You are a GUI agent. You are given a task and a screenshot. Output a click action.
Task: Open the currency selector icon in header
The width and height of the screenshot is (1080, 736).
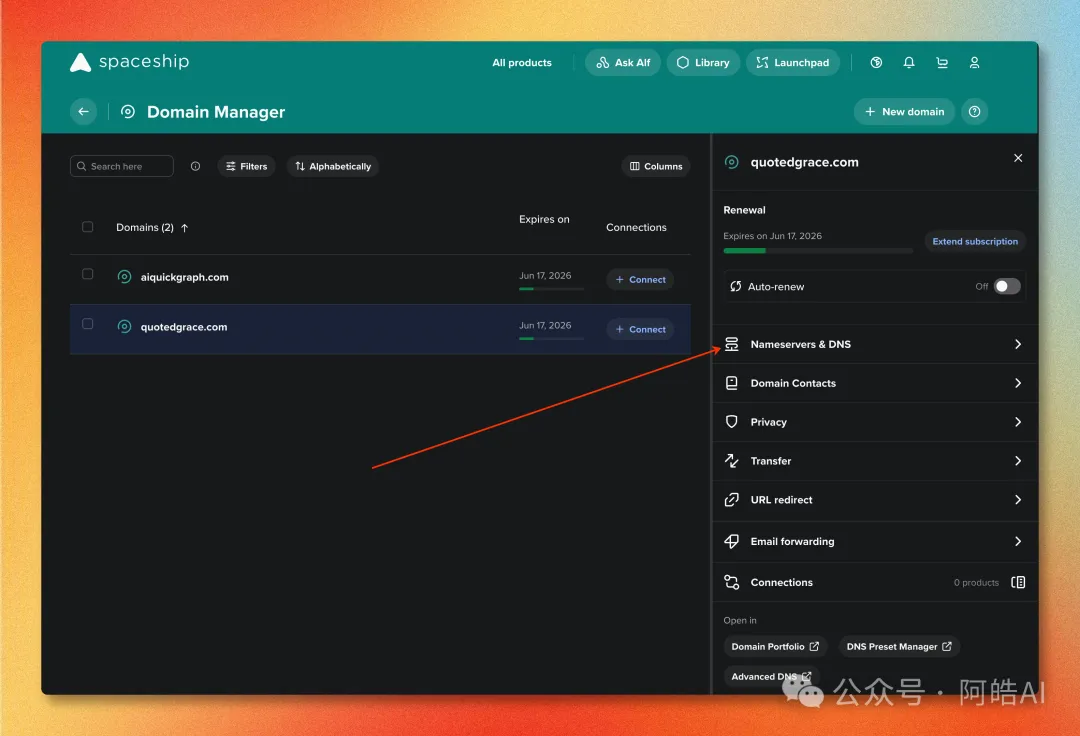coord(876,63)
